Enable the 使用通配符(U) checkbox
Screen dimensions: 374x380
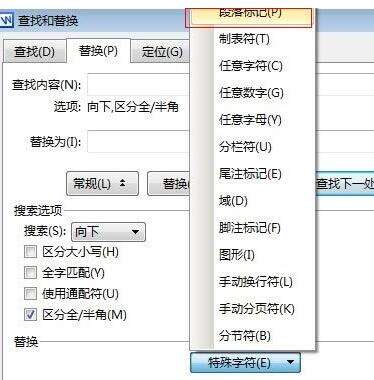pyautogui.click(x=30, y=294)
